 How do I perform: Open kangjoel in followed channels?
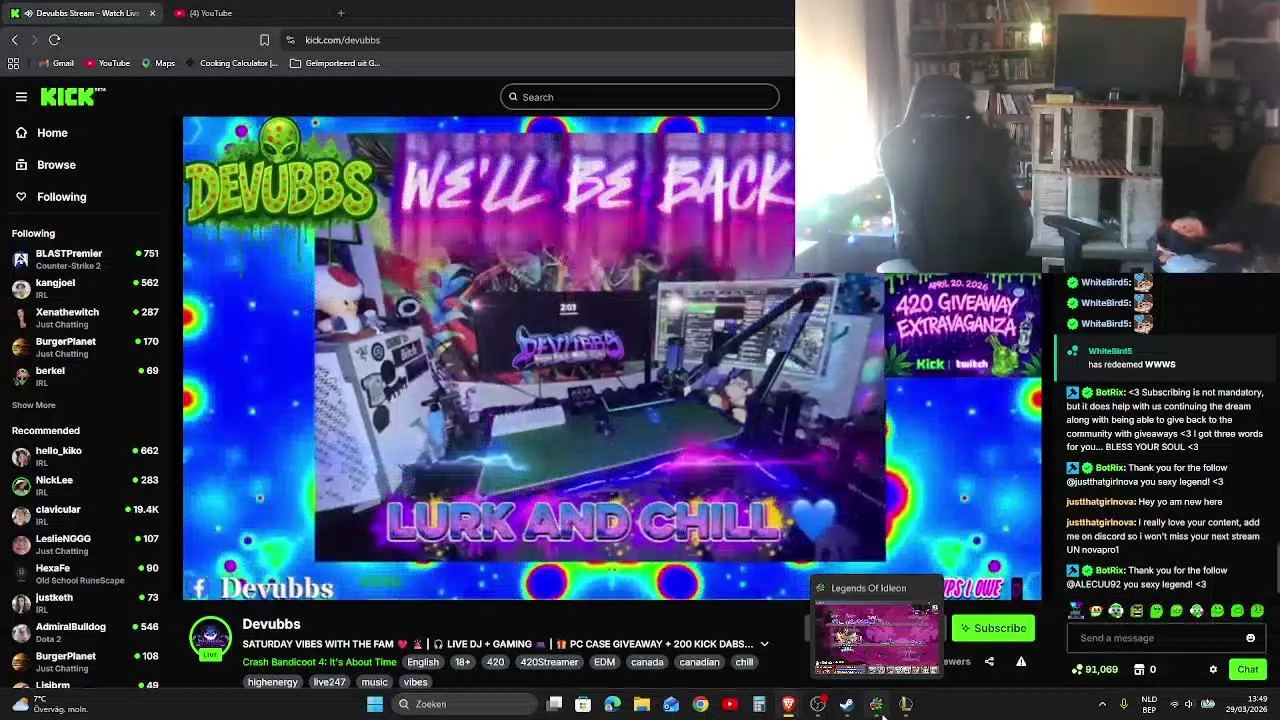[85, 288]
